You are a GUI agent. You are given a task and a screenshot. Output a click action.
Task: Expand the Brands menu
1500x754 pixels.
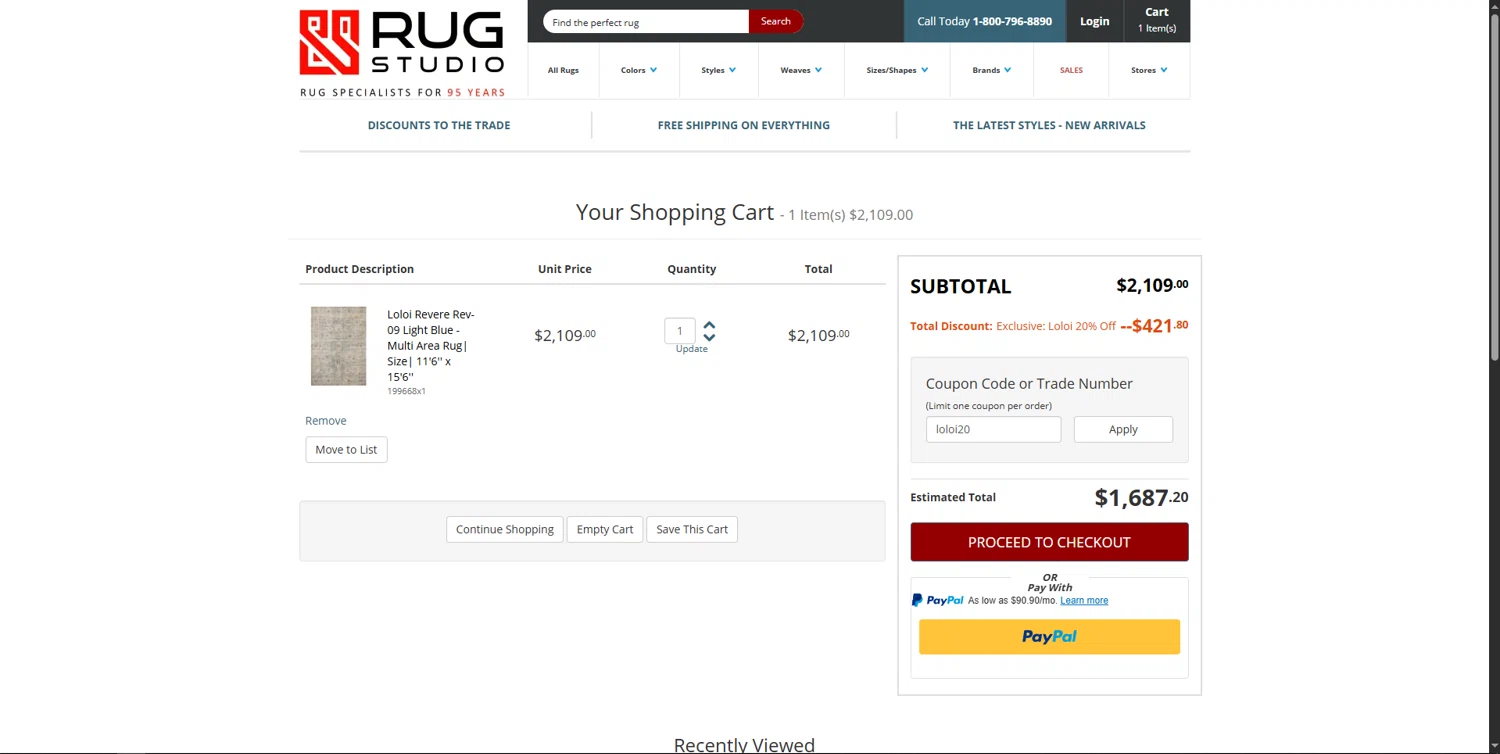point(991,70)
